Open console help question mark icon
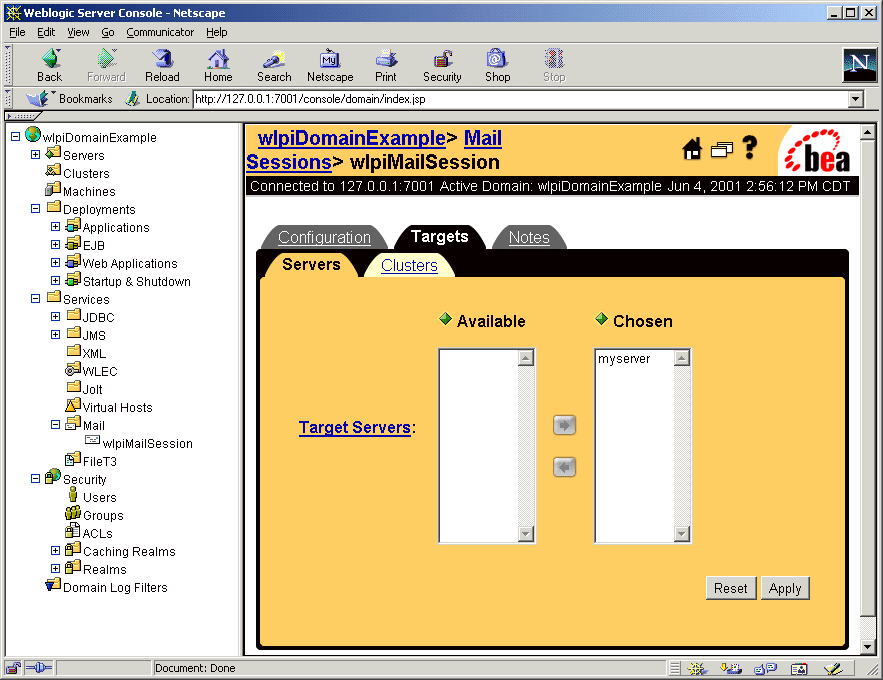 click(750, 148)
